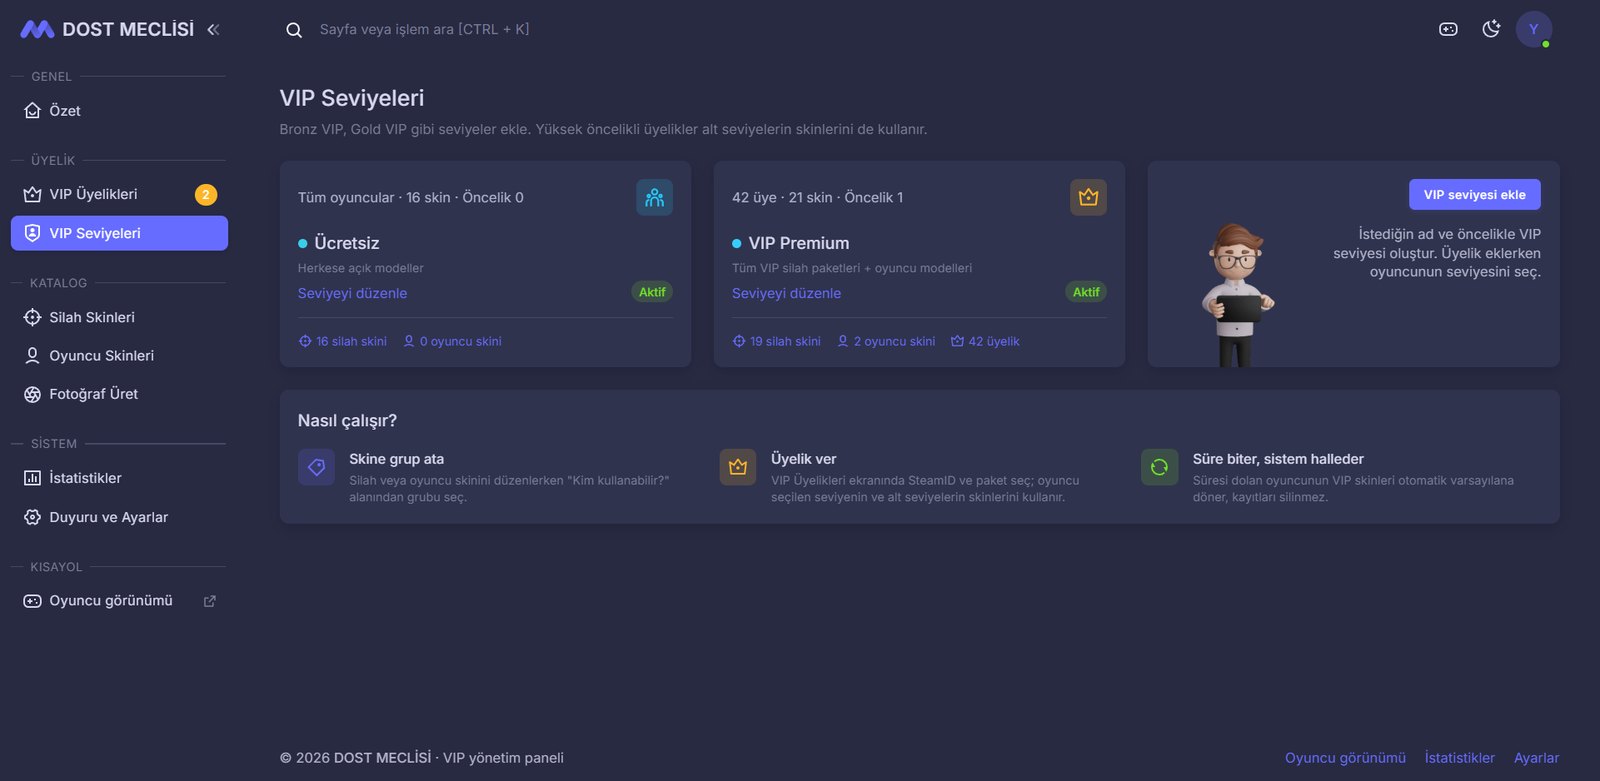Viewport: 1600px width, 781px height.
Task: Click the VIP Premium level title
Action: [x=799, y=243]
